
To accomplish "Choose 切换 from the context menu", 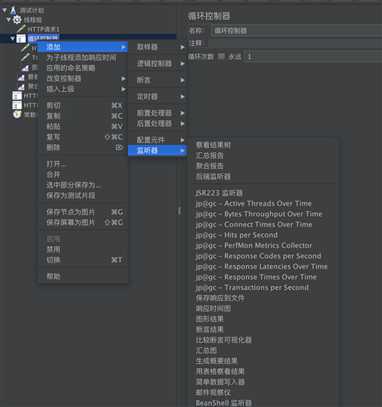I will coord(83,260).
